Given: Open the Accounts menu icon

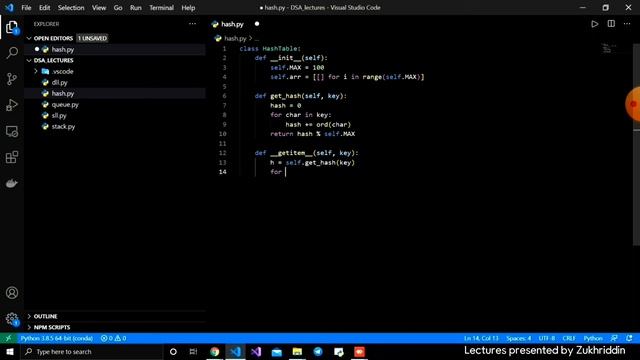Looking at the screenshot, I should [12, 293].
